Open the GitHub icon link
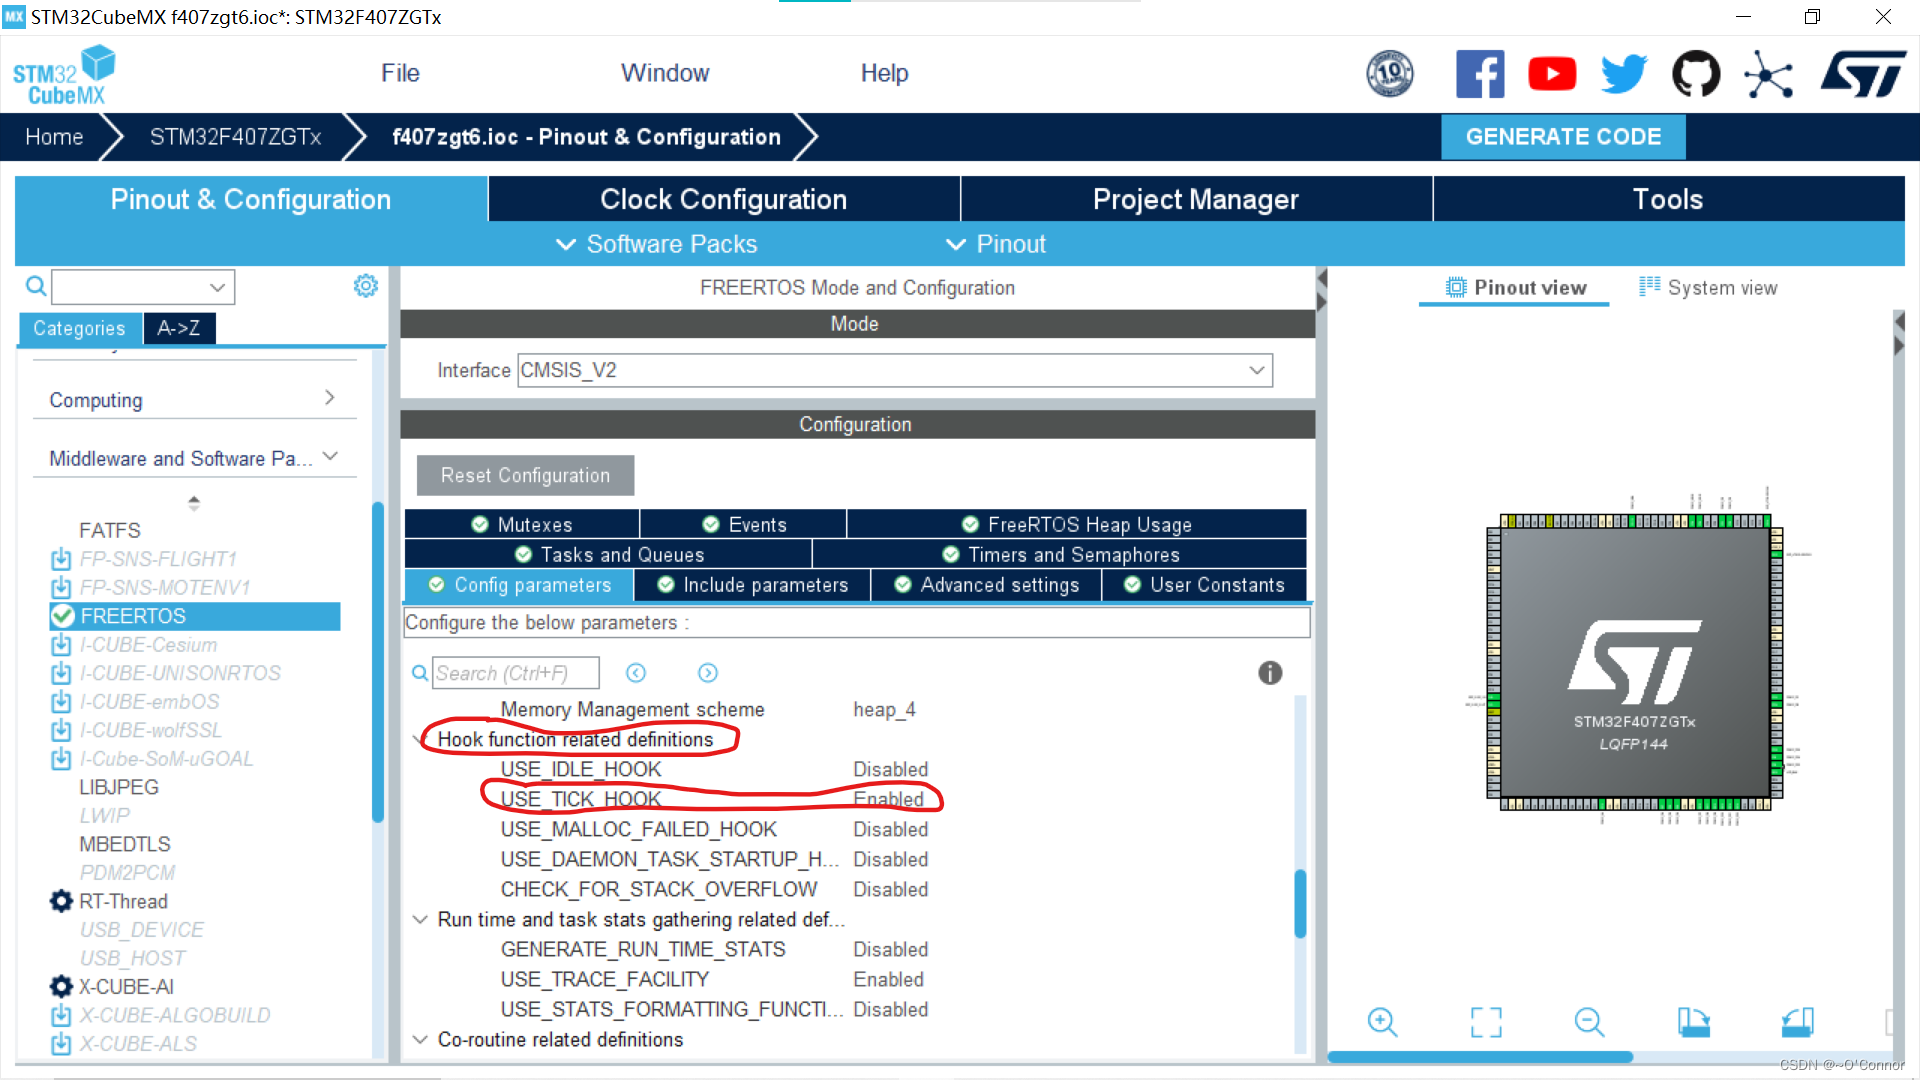The image size is (1920, 1080). (1696, 74)
